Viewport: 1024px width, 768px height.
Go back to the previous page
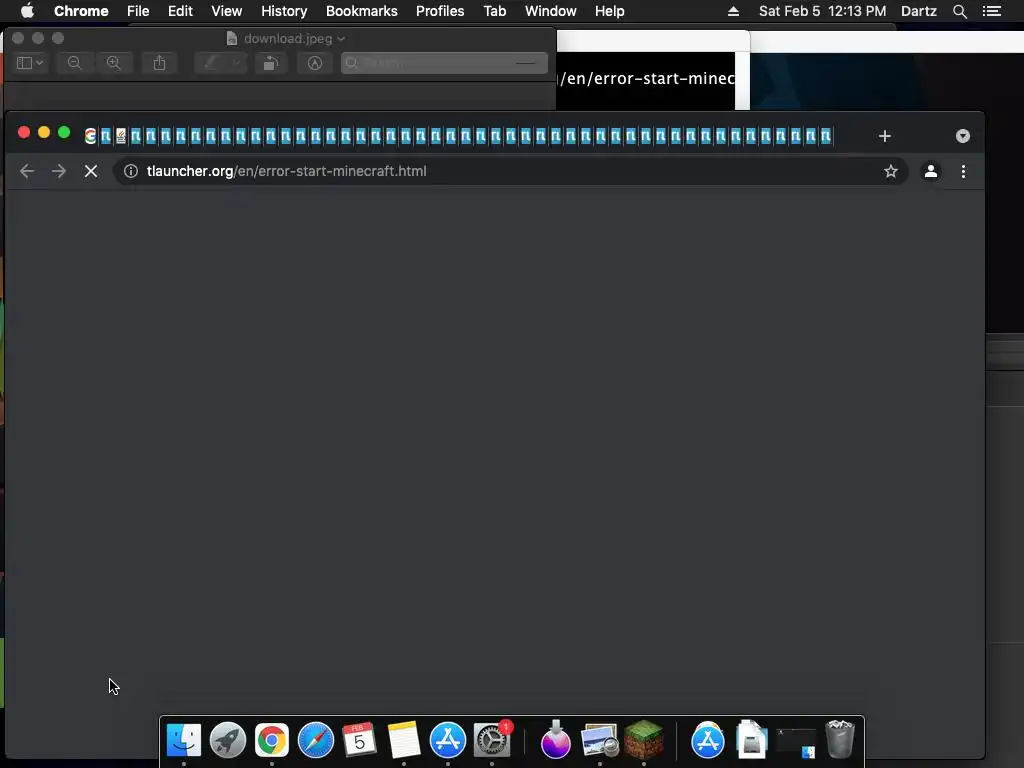27,171
